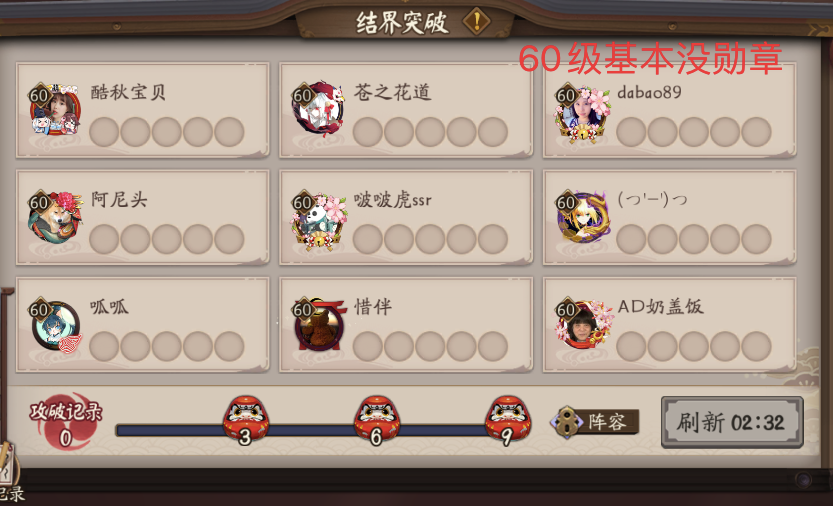Screen dimensions: 833x506
Task: Open the 记录 scroll at bottom-left corner
Action: click(10, 476)
